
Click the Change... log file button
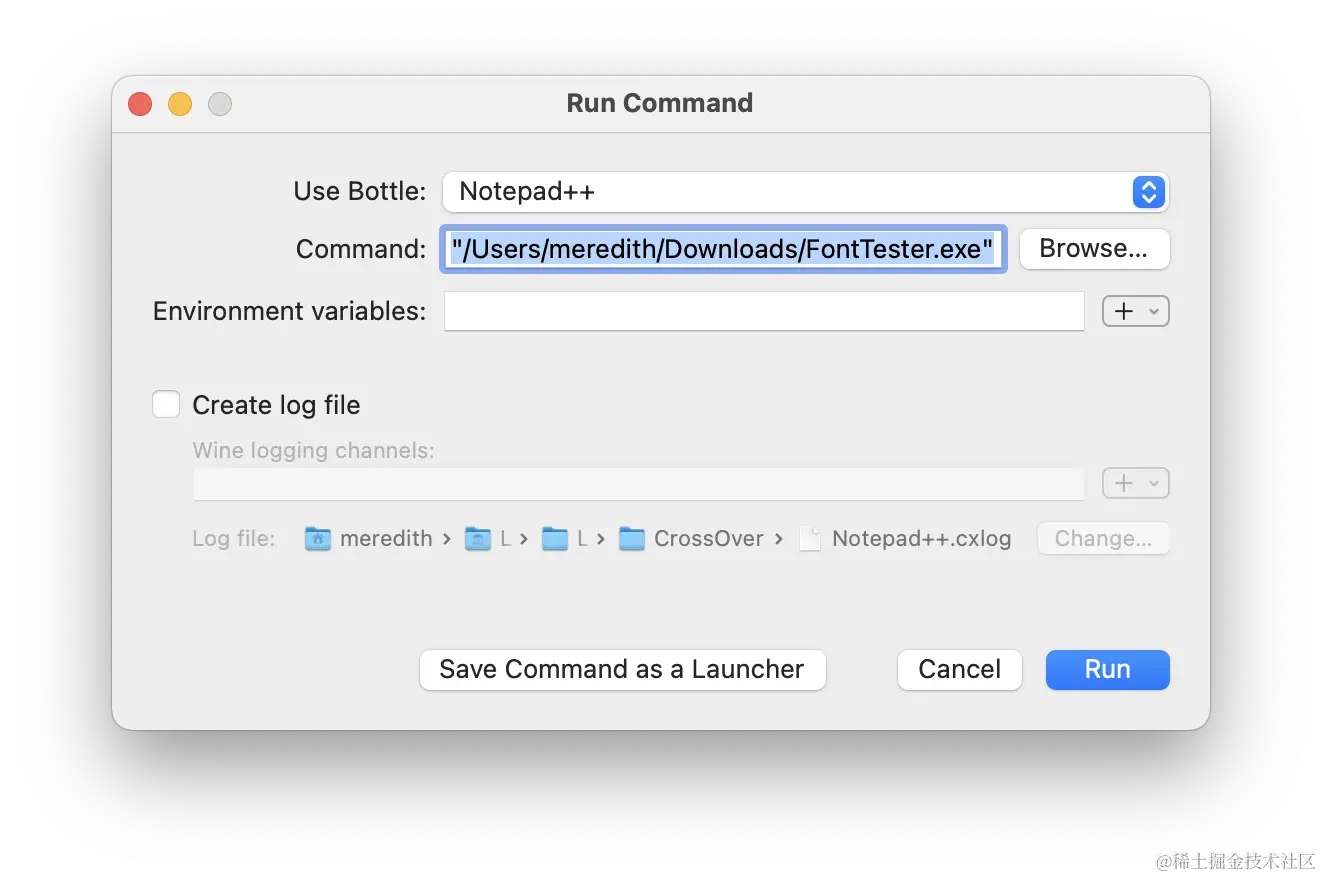click(x=1103, y=538)
